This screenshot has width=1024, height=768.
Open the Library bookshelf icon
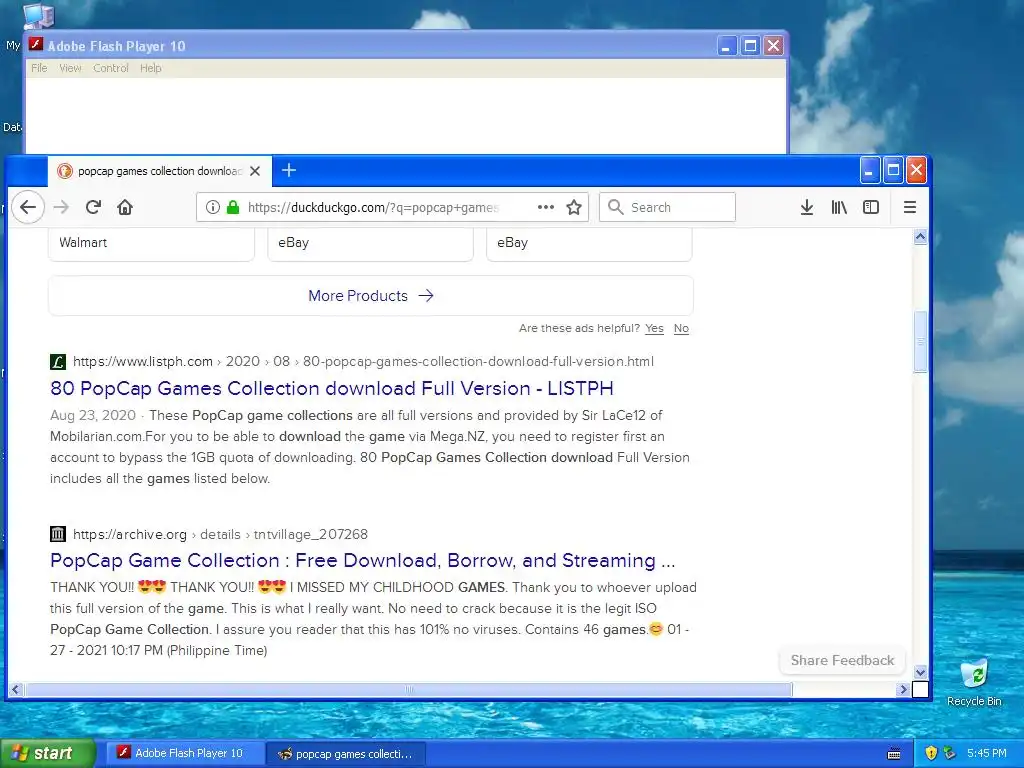pyautogui.click(x=839, y=207)
